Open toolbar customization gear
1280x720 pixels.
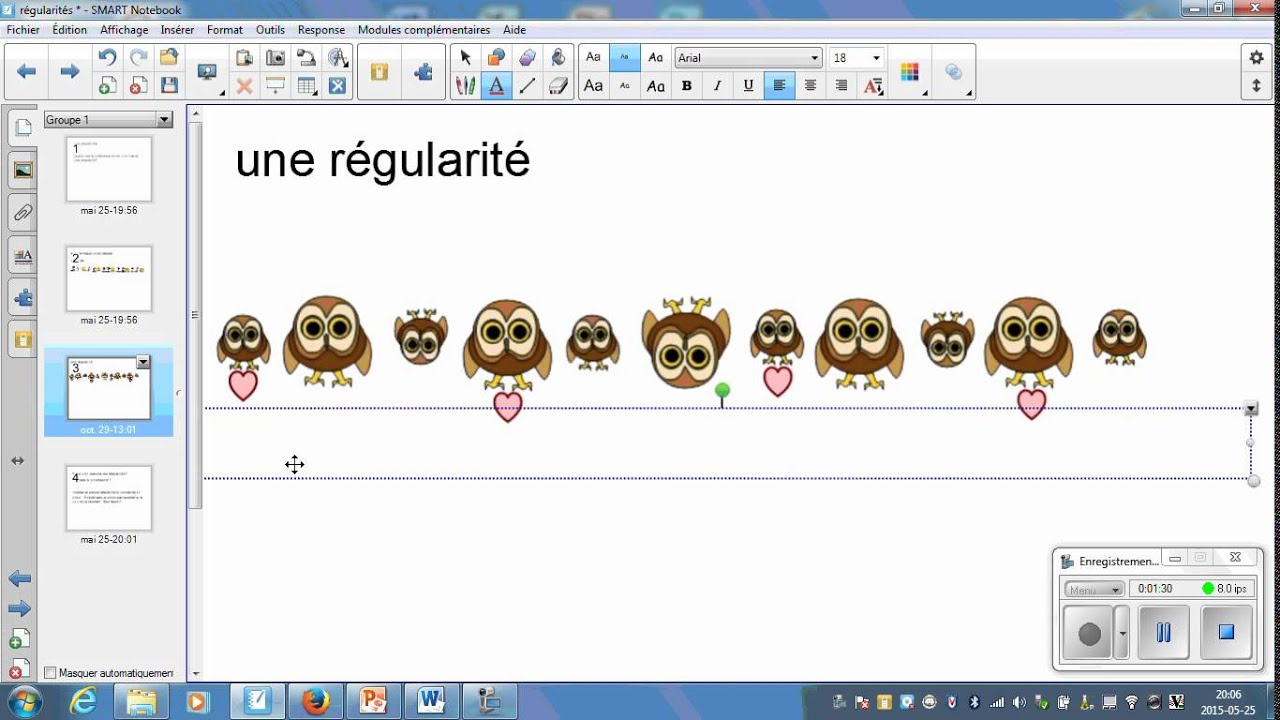pyautogui.click(x=1256, y=57)
